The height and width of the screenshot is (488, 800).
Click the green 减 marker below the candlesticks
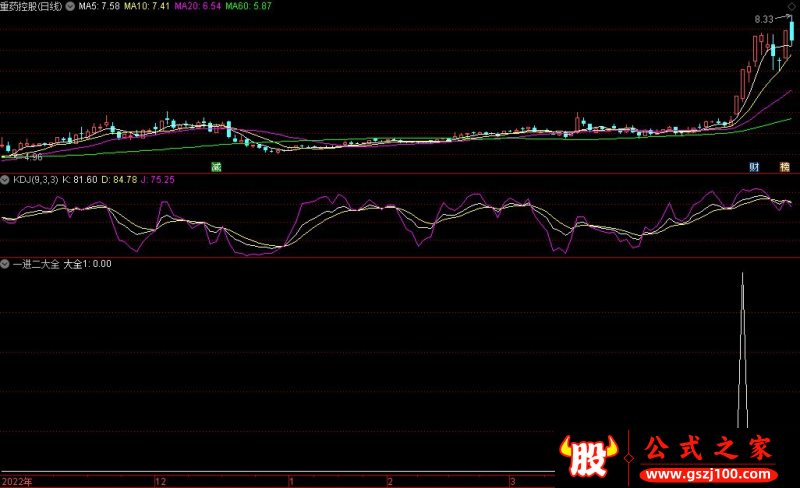click(214, 166)
